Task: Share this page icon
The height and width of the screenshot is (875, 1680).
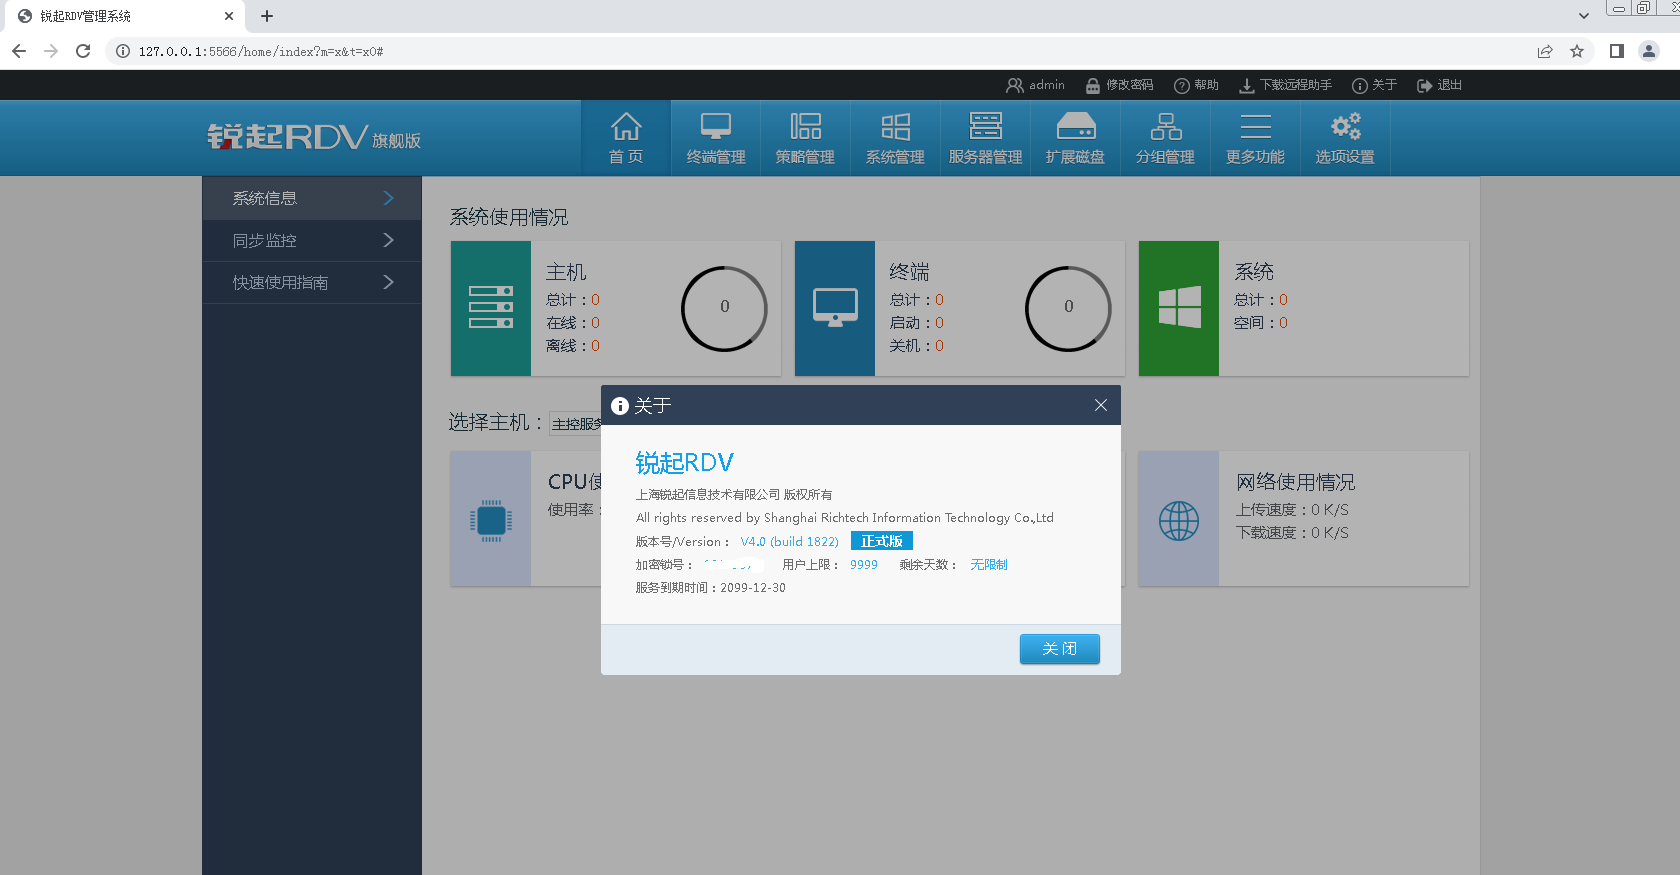Action: (1545, 51)
